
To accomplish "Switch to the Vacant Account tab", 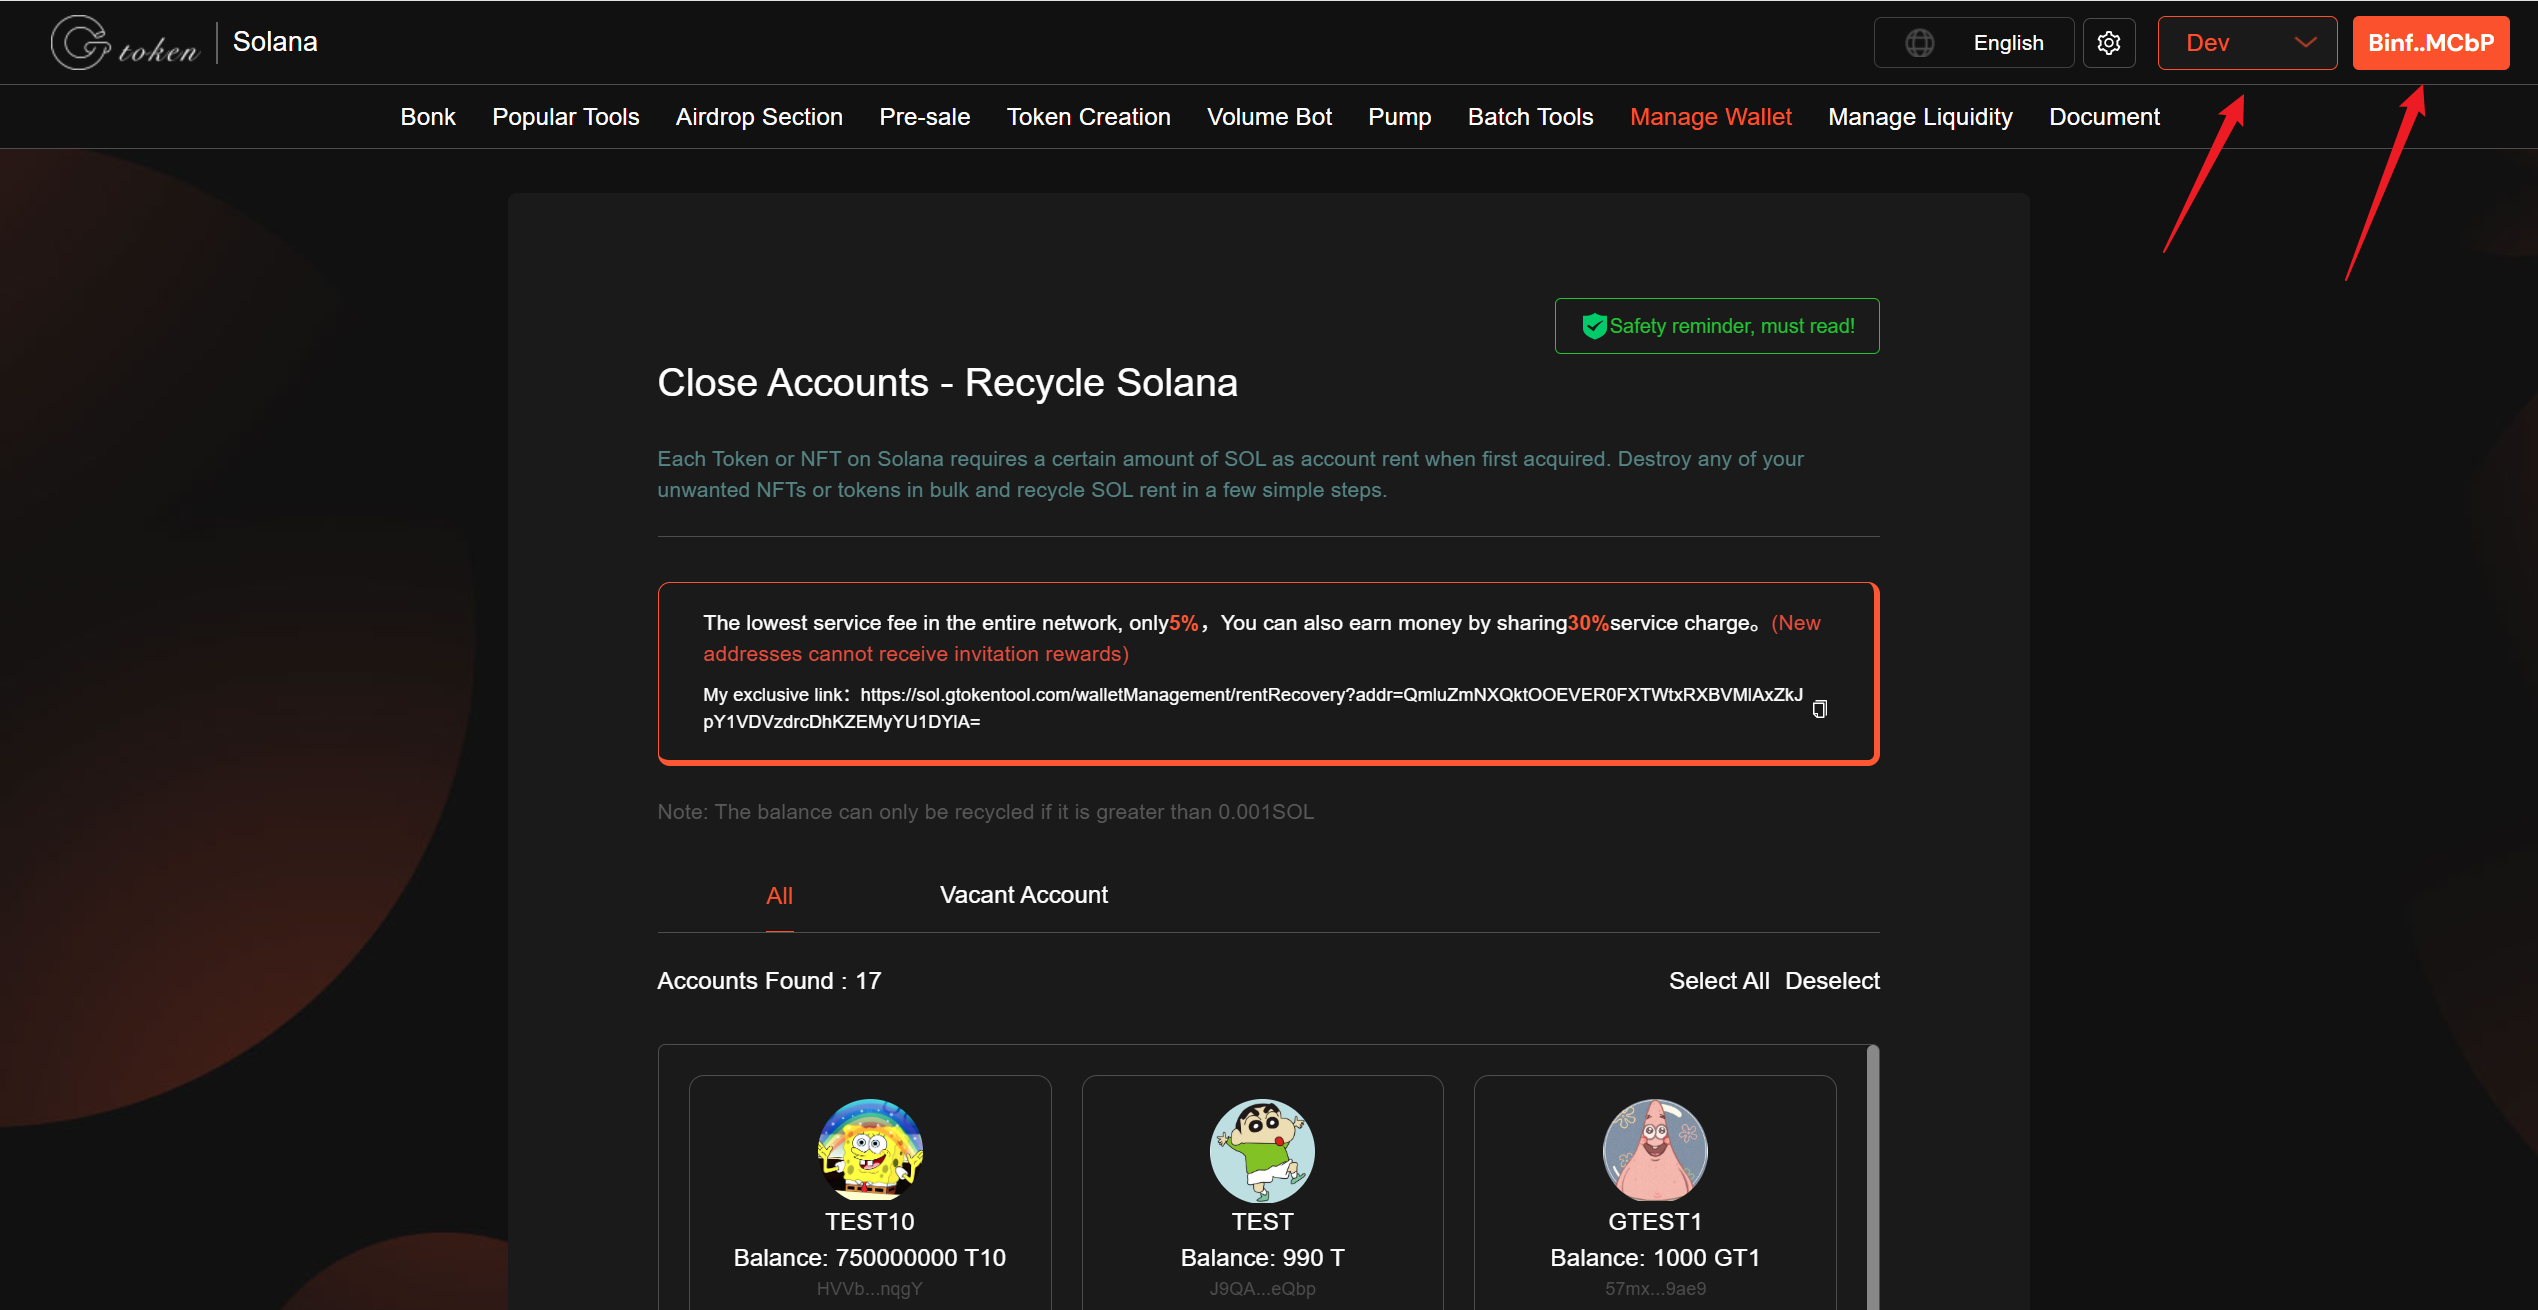I will pyautogui.click(x=1023, y=895).
